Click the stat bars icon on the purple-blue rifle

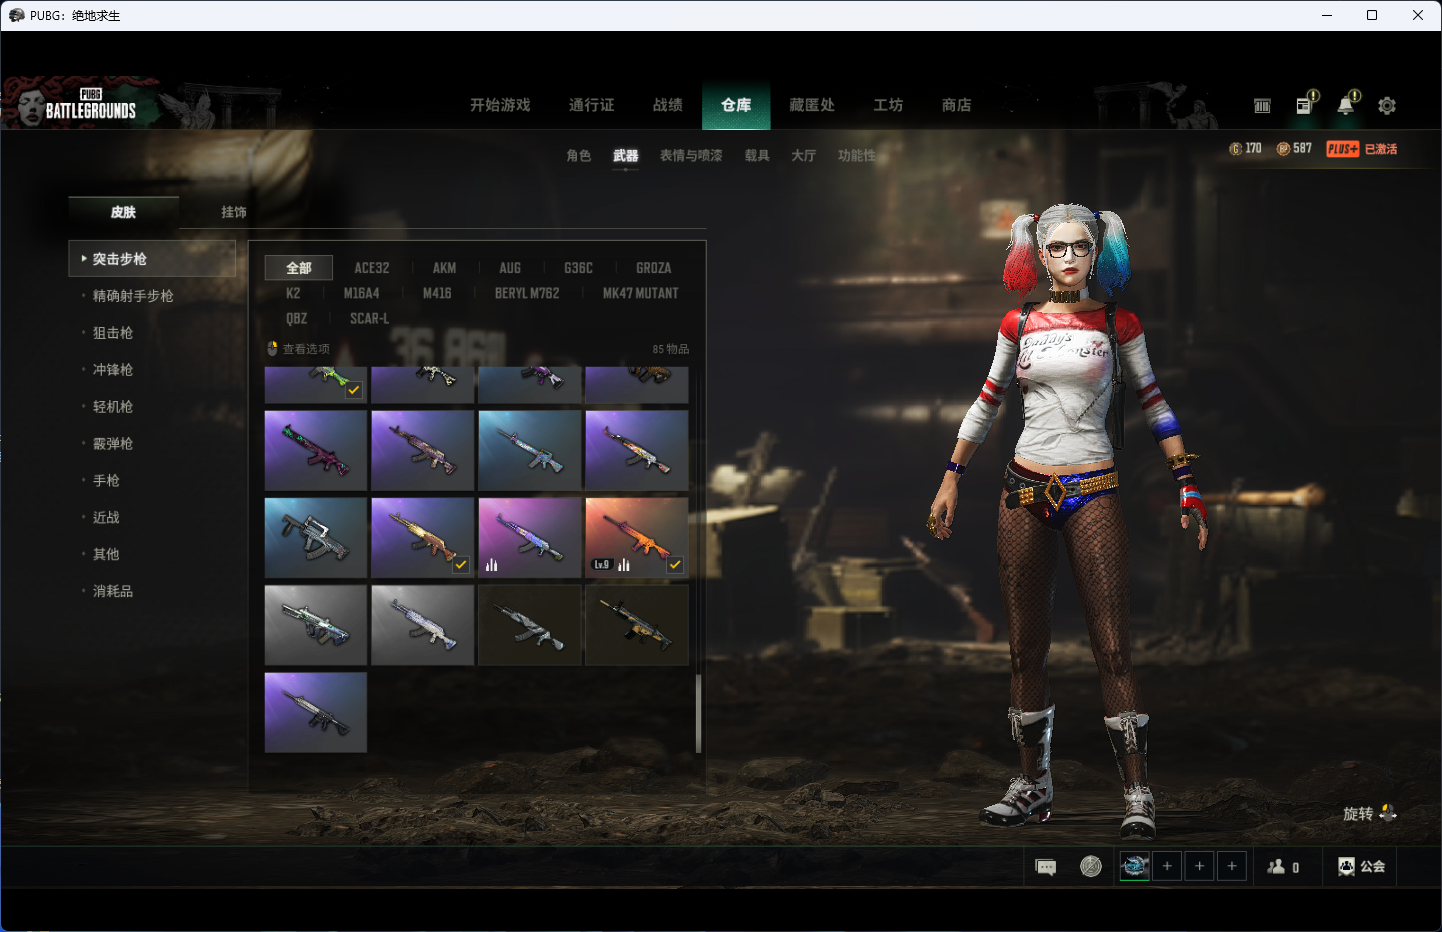[x=492, y=565]
